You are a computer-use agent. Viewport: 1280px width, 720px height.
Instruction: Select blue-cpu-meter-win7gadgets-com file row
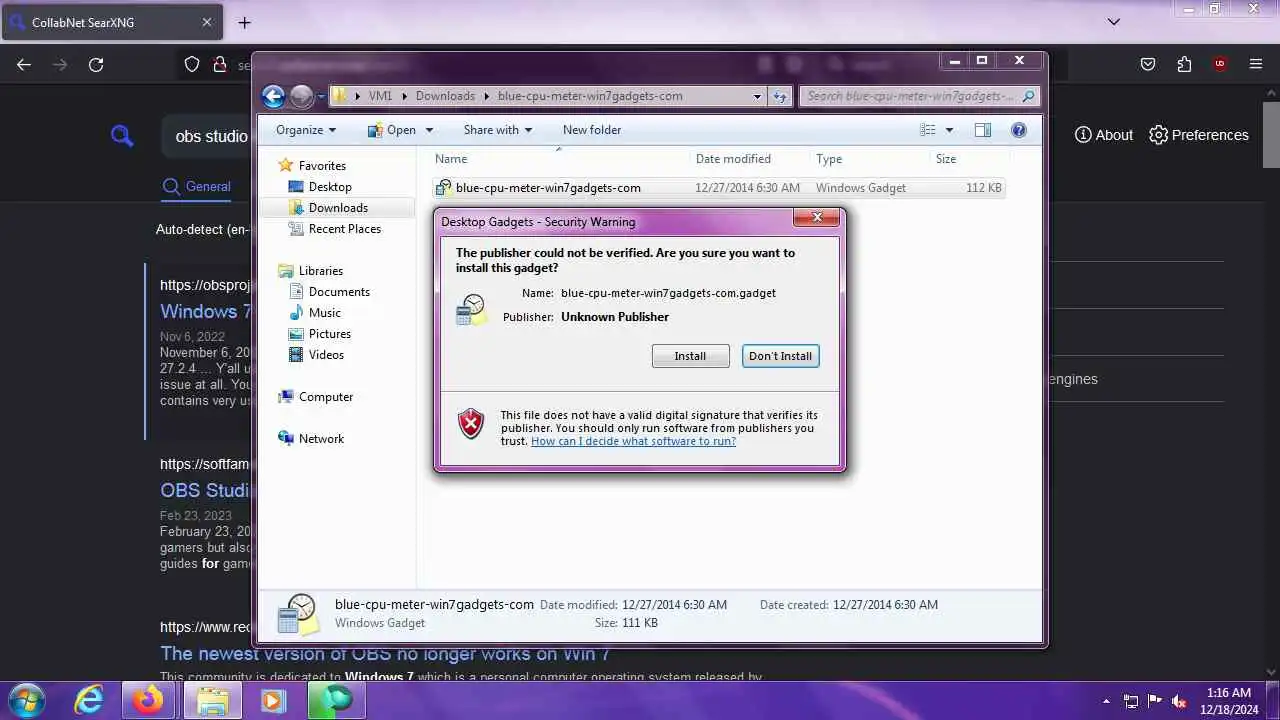[x=718, y=187]
